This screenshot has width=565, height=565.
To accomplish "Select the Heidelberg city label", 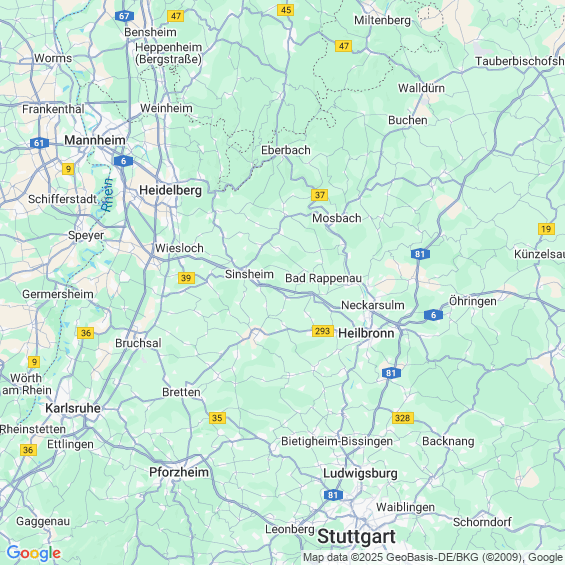I will point(170,190).
